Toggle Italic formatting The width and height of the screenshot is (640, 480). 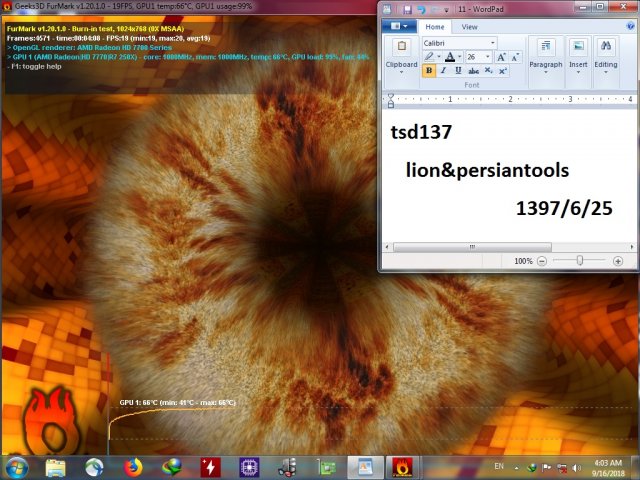coord(443,71)
